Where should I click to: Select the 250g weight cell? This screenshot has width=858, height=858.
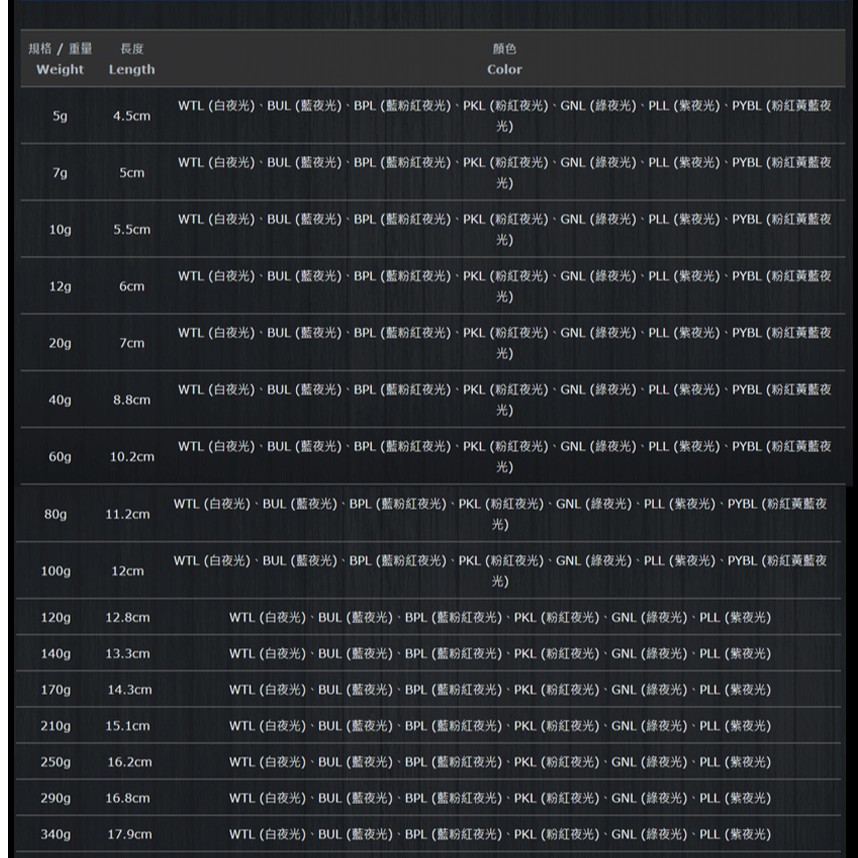pyautogui.click(x=56, y=762)
